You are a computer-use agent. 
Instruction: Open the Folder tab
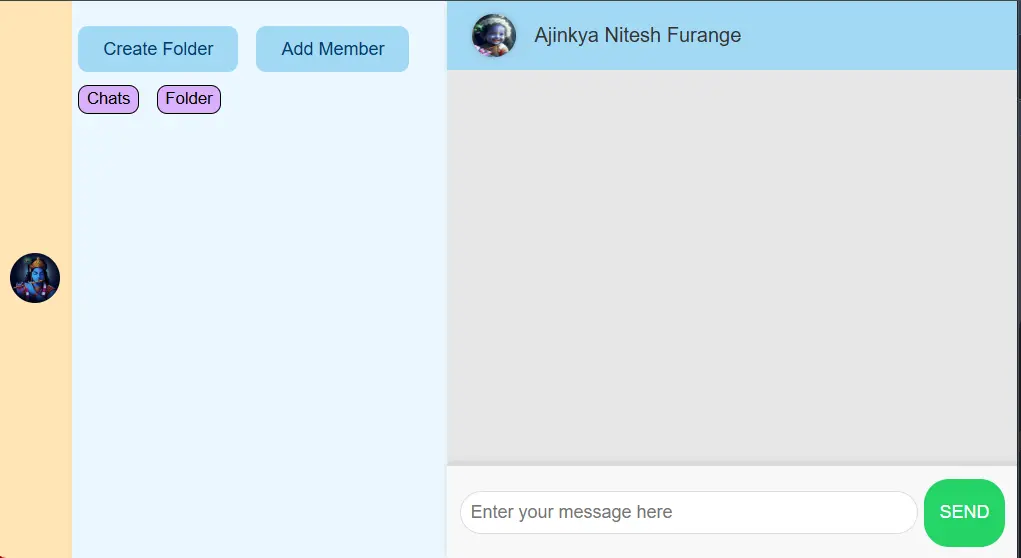tap(189, 99)
